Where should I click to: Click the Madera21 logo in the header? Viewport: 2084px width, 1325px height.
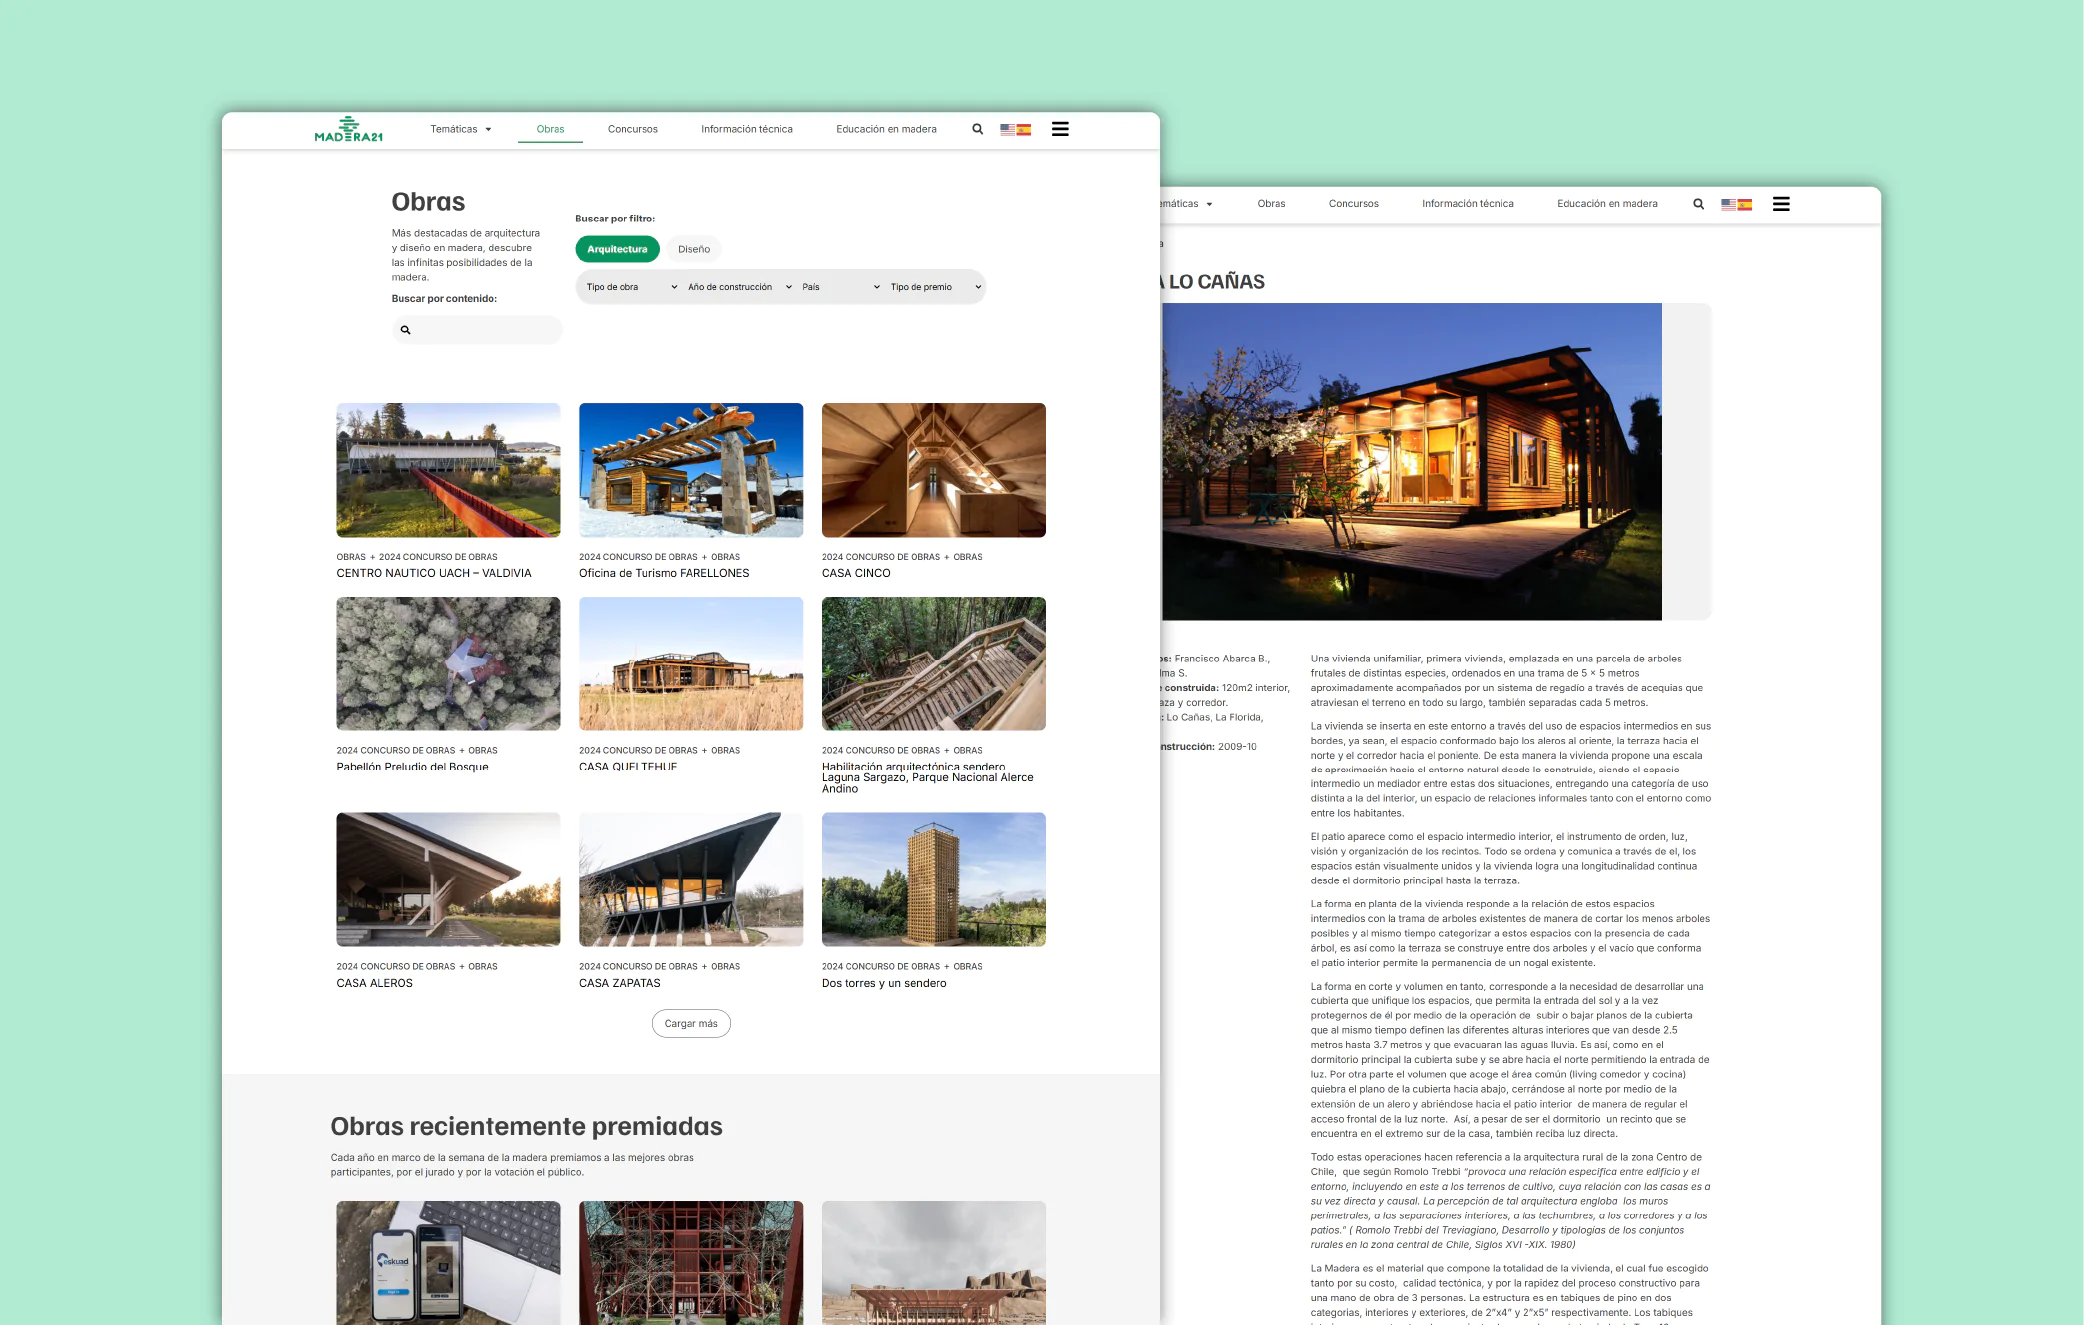[x=348, y=129]
